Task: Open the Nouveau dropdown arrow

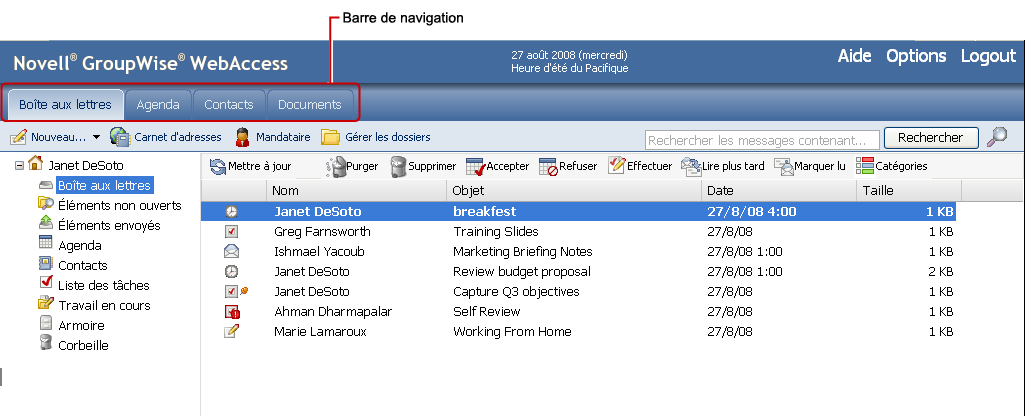Action: (x=97, y=137)
